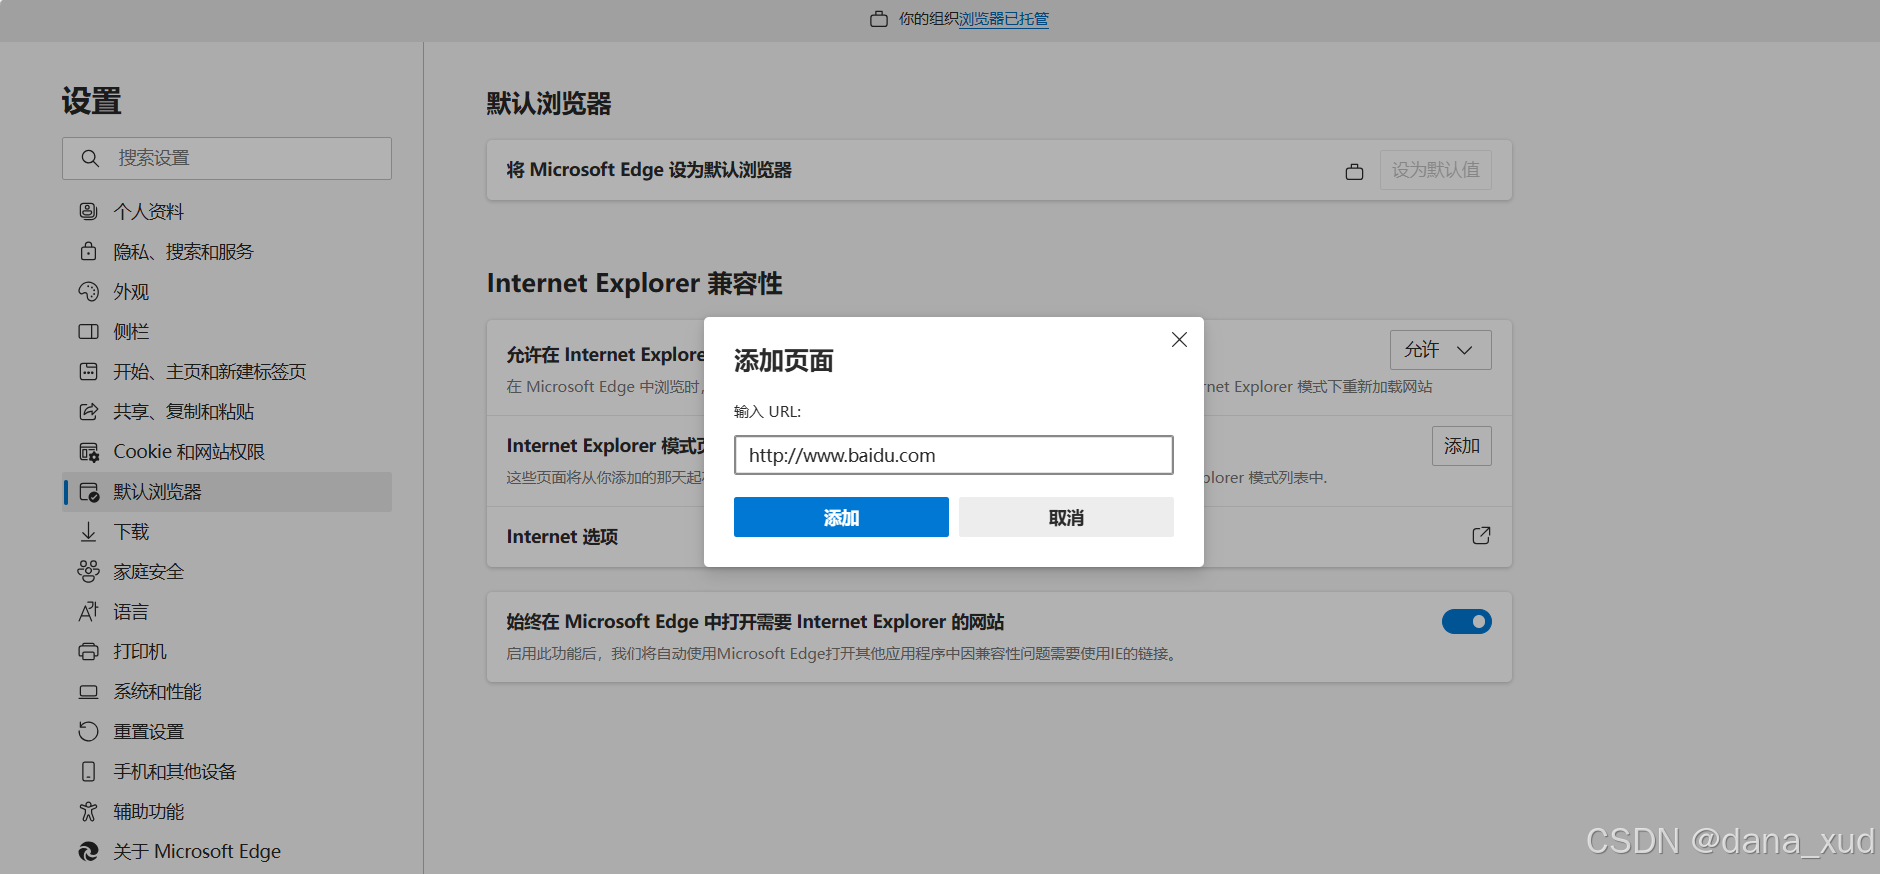
Task: Click the 下载 download arrow icon
Action: pyautogui.click(x=89, y=532)
